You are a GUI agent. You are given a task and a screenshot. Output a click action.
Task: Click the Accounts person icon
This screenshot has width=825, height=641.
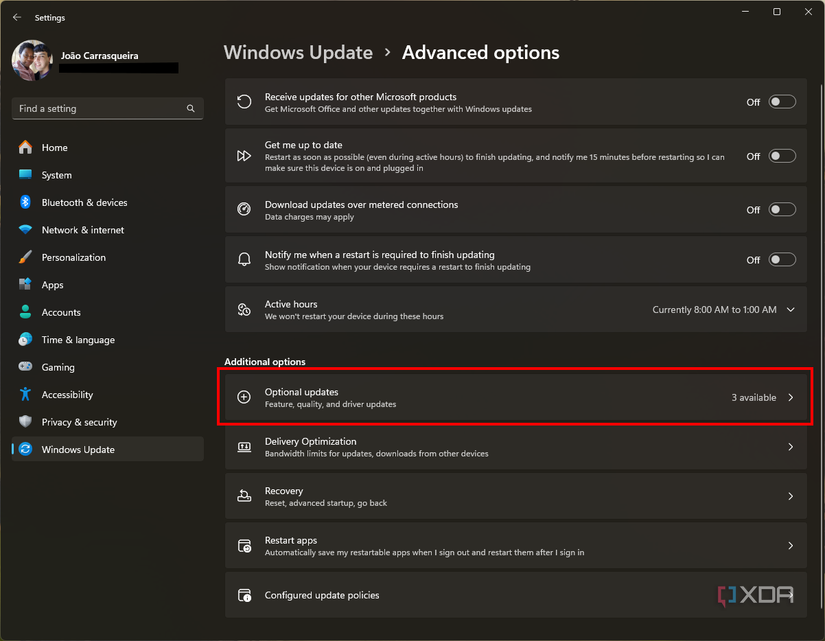click(x=25, y=312)
